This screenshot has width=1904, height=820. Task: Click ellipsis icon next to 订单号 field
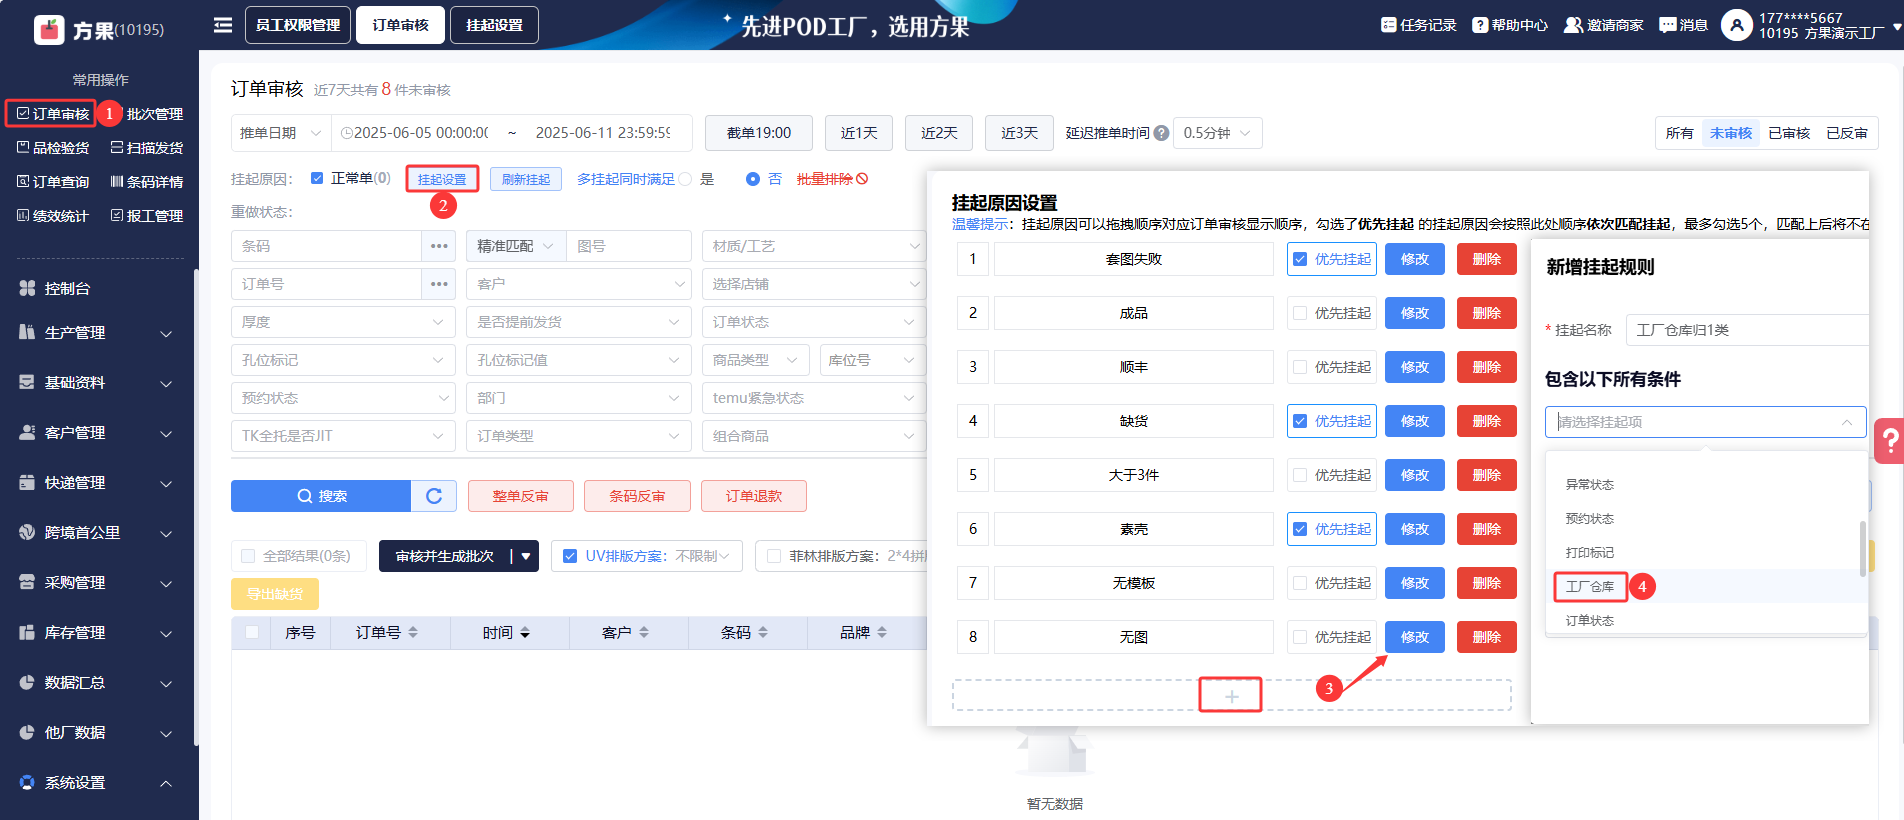tap(439, 284)
